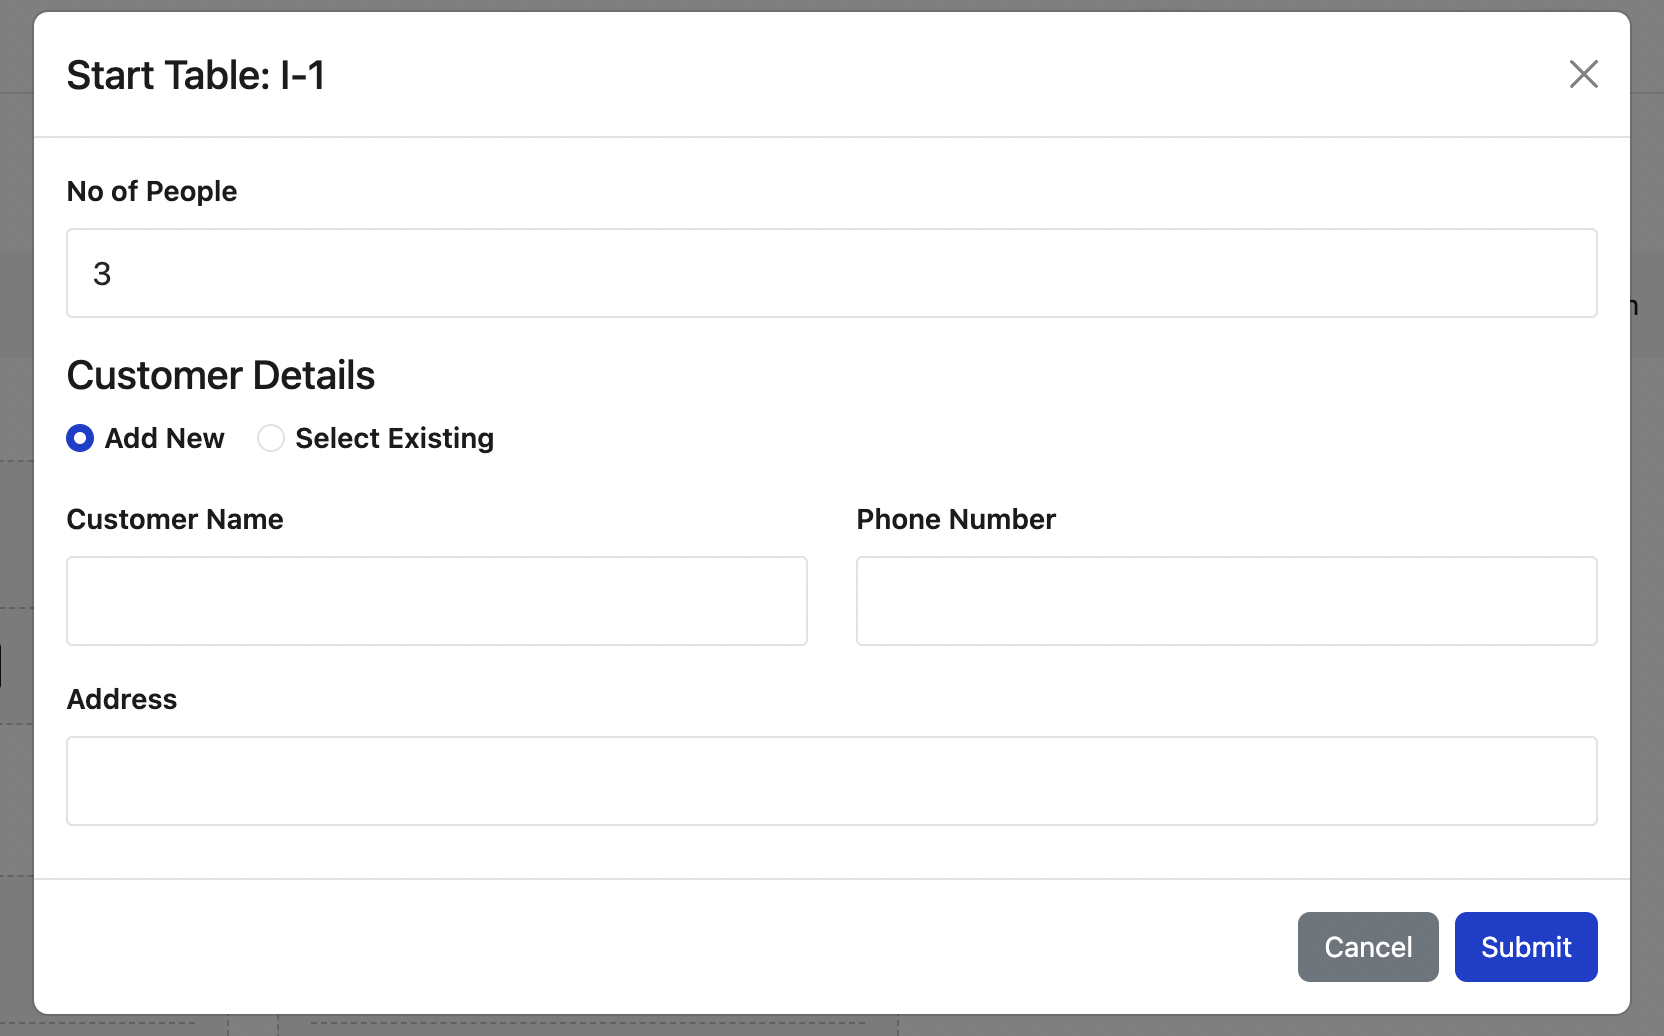Click the Select Existing label text
Screen dimensions: 1664x1036
[x=394, y=438]
